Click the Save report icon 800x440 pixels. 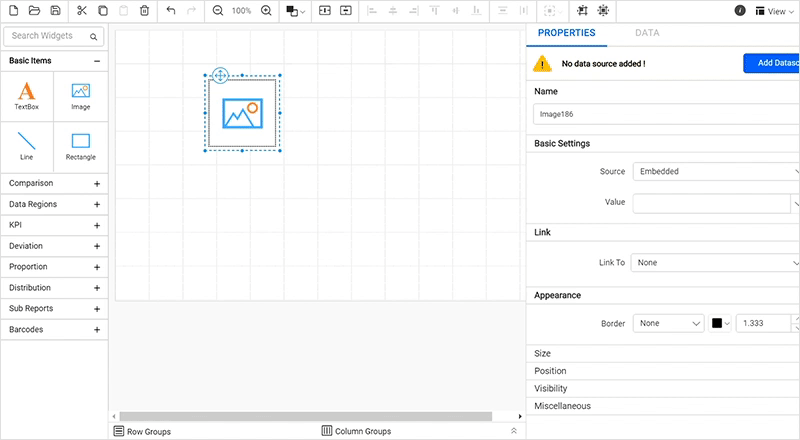click(x=55, y=11)
